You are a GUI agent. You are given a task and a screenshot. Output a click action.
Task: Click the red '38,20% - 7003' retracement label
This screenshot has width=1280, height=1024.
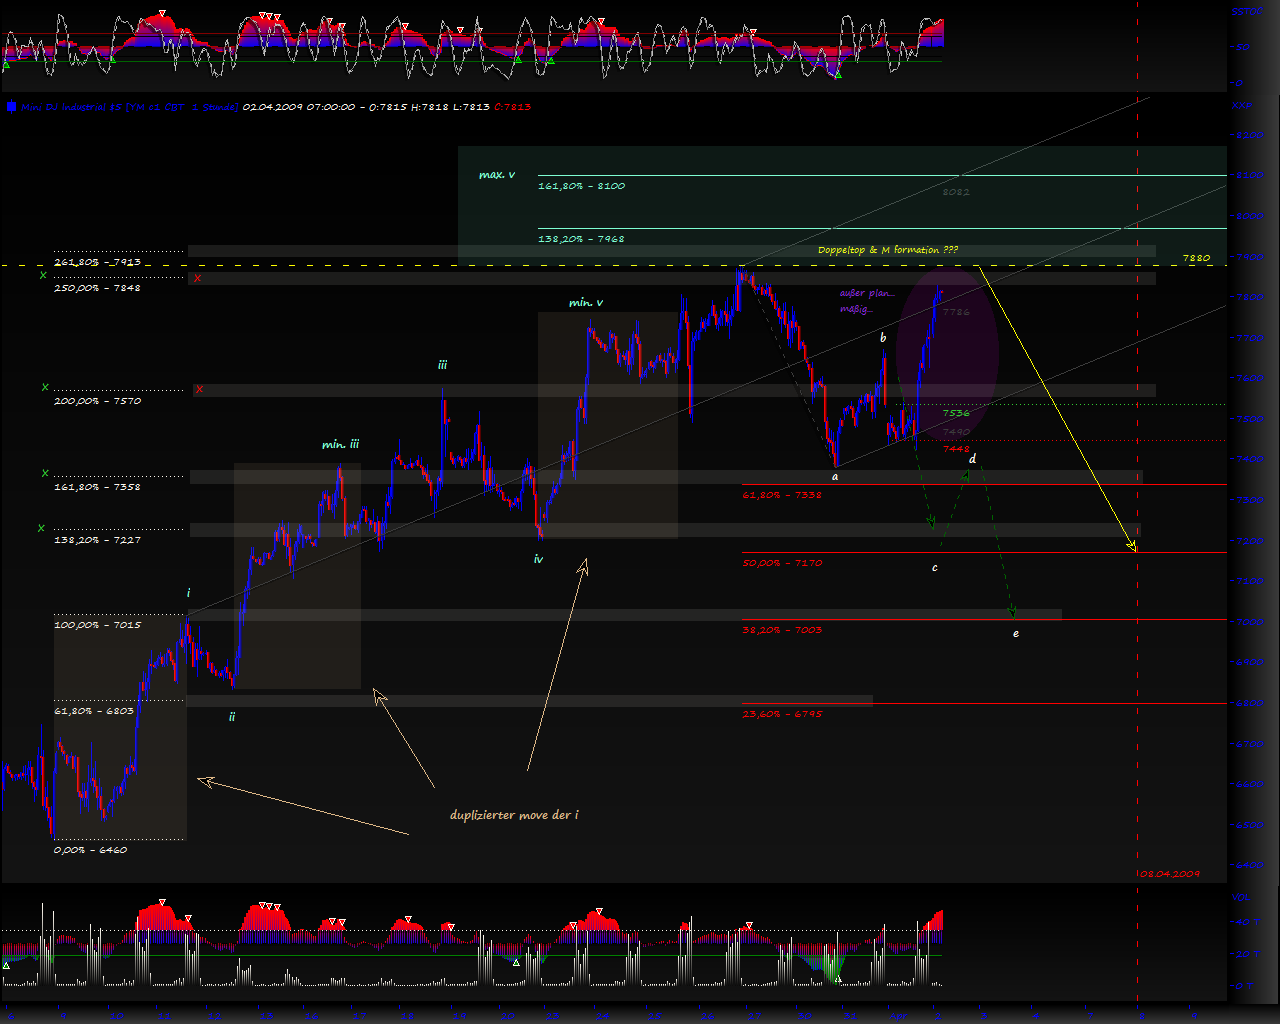[x=782, y=630]
